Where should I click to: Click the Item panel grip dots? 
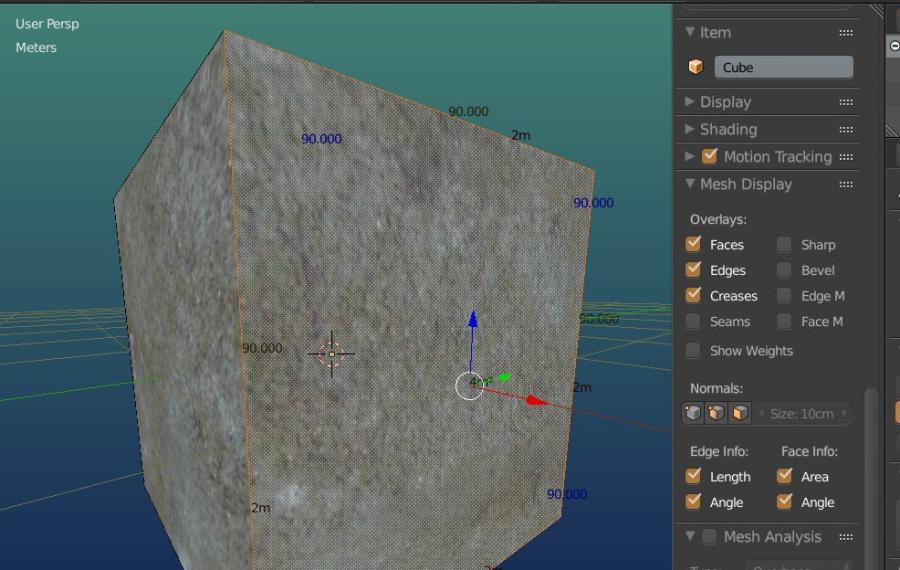pos(845,33)
